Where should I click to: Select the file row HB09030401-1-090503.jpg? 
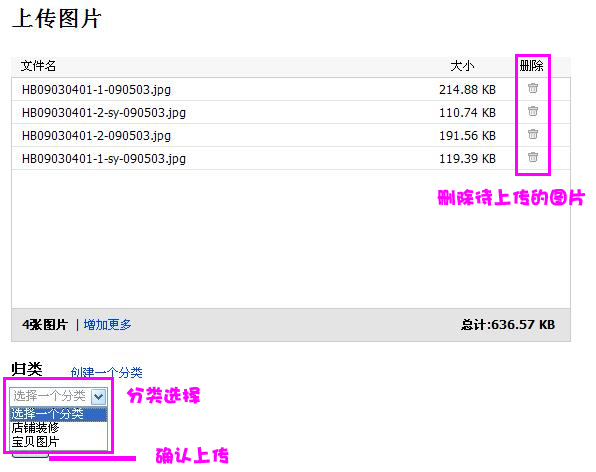click(x=291, y=90)
